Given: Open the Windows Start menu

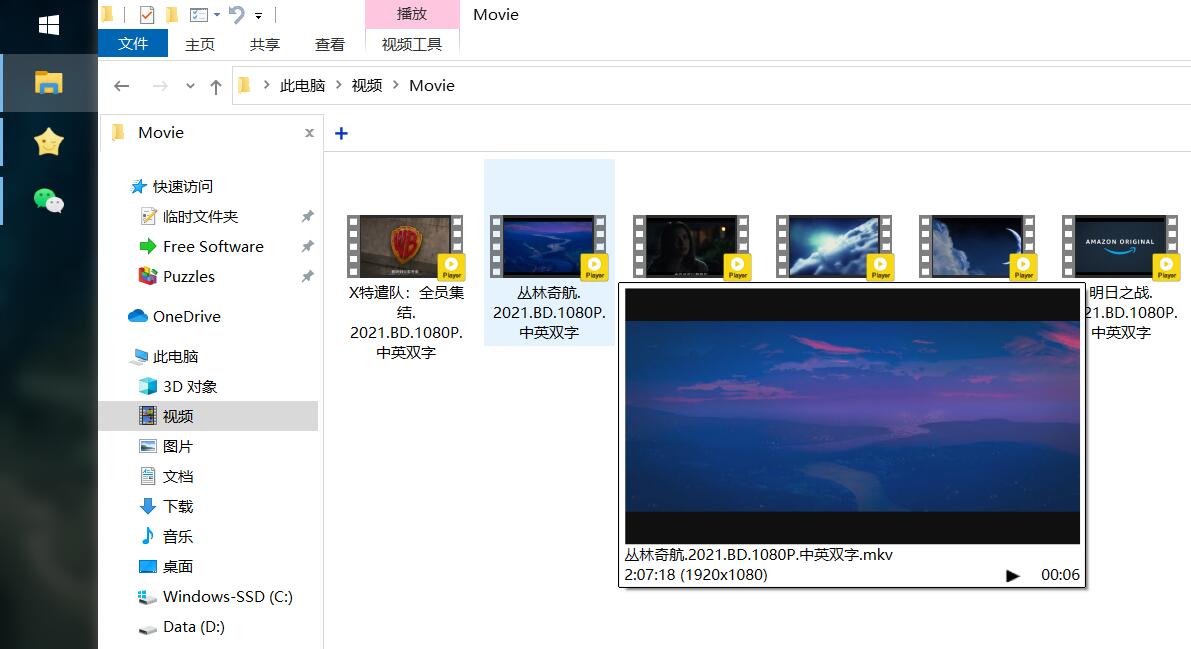Looking at the screenshot, I should [48, 25].
